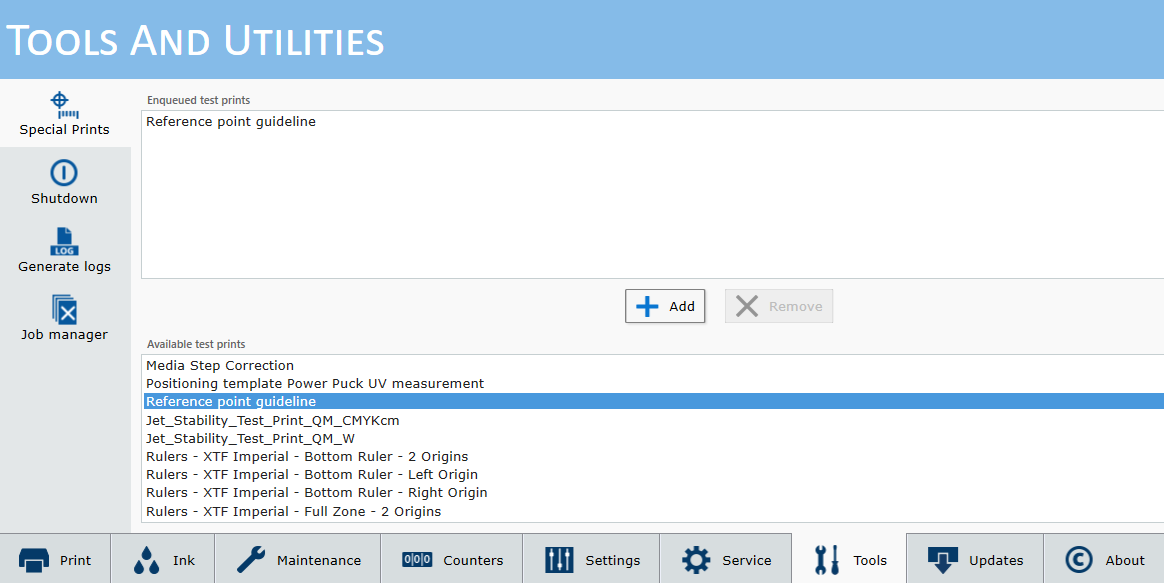Click the Shutdown power icon
The height and width of the screenshot is (583, 1164).
(64, 173)
